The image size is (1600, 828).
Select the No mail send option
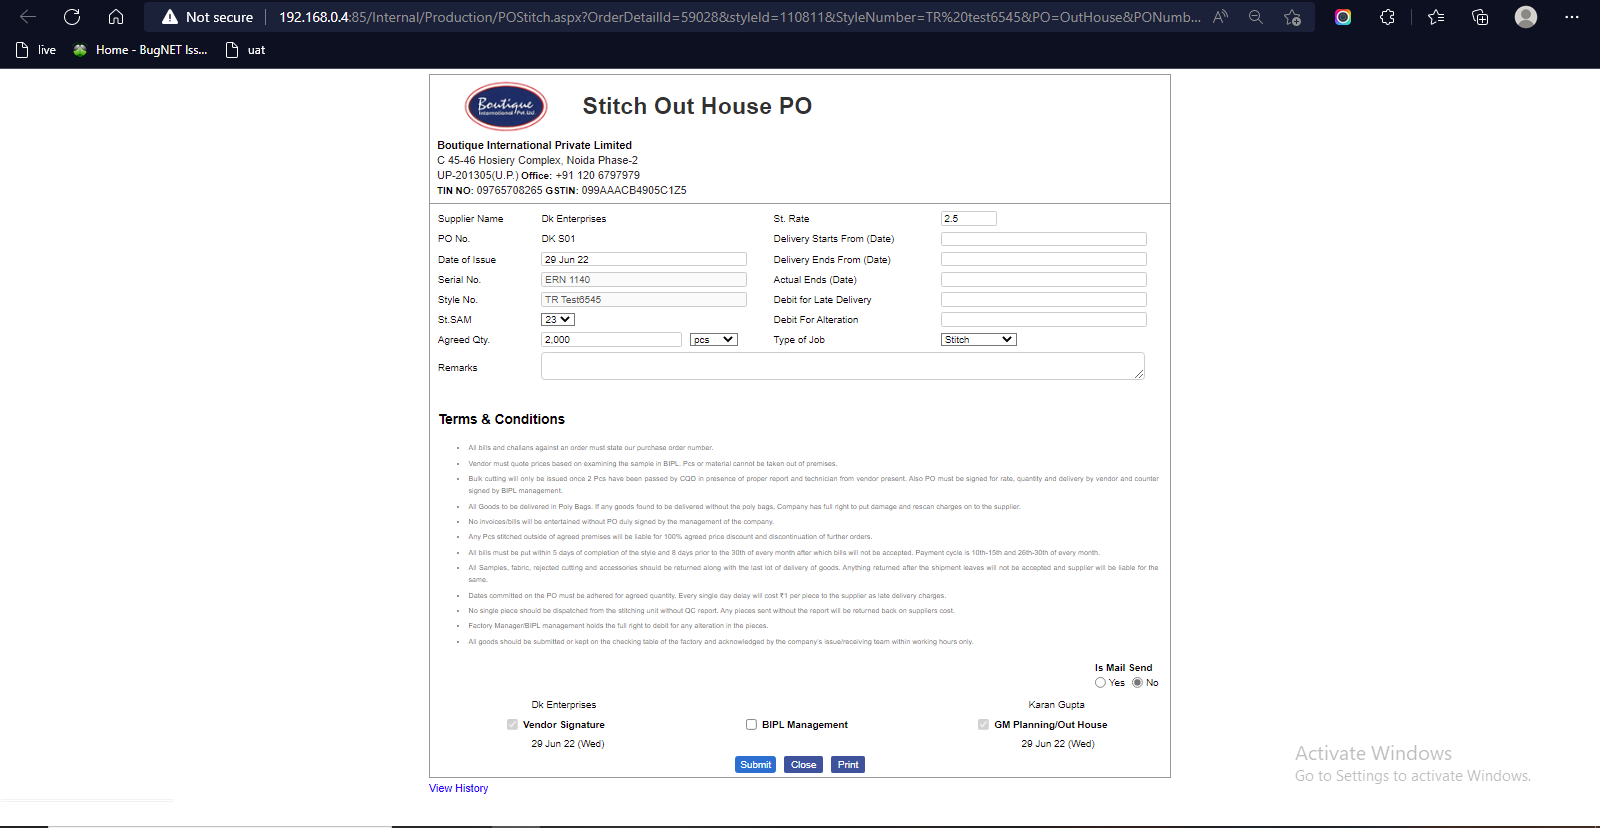pyautogui.click(x=1137, y=683)
